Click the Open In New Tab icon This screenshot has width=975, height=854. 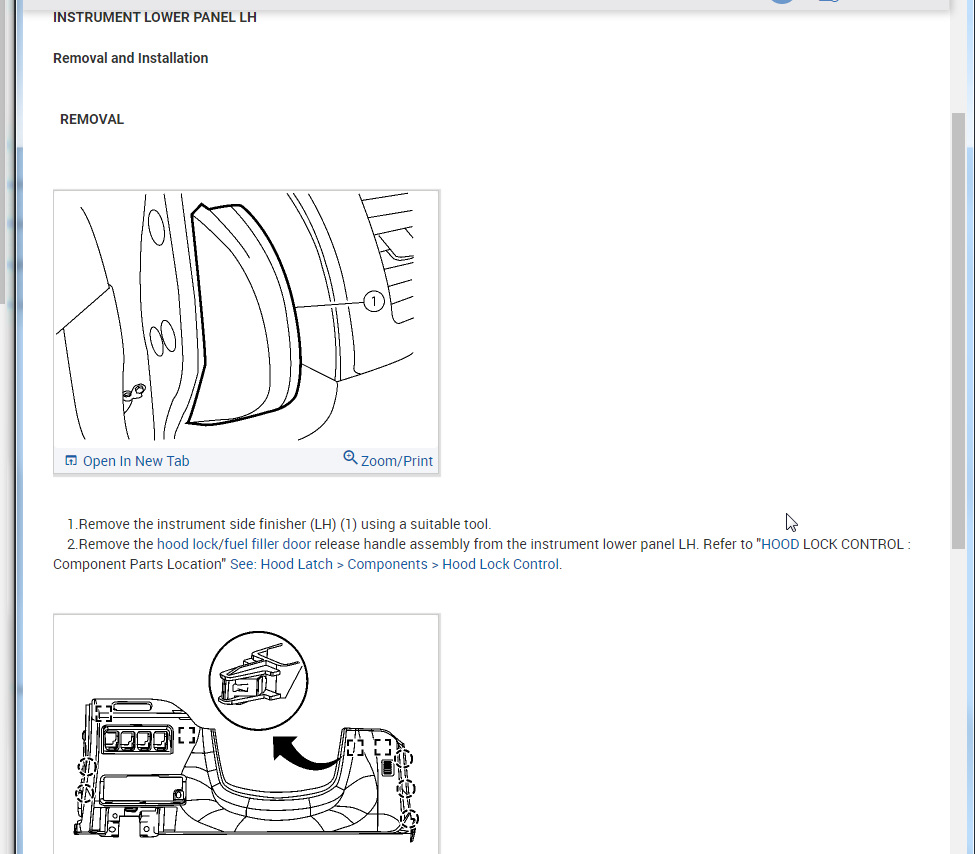point(72,461)
